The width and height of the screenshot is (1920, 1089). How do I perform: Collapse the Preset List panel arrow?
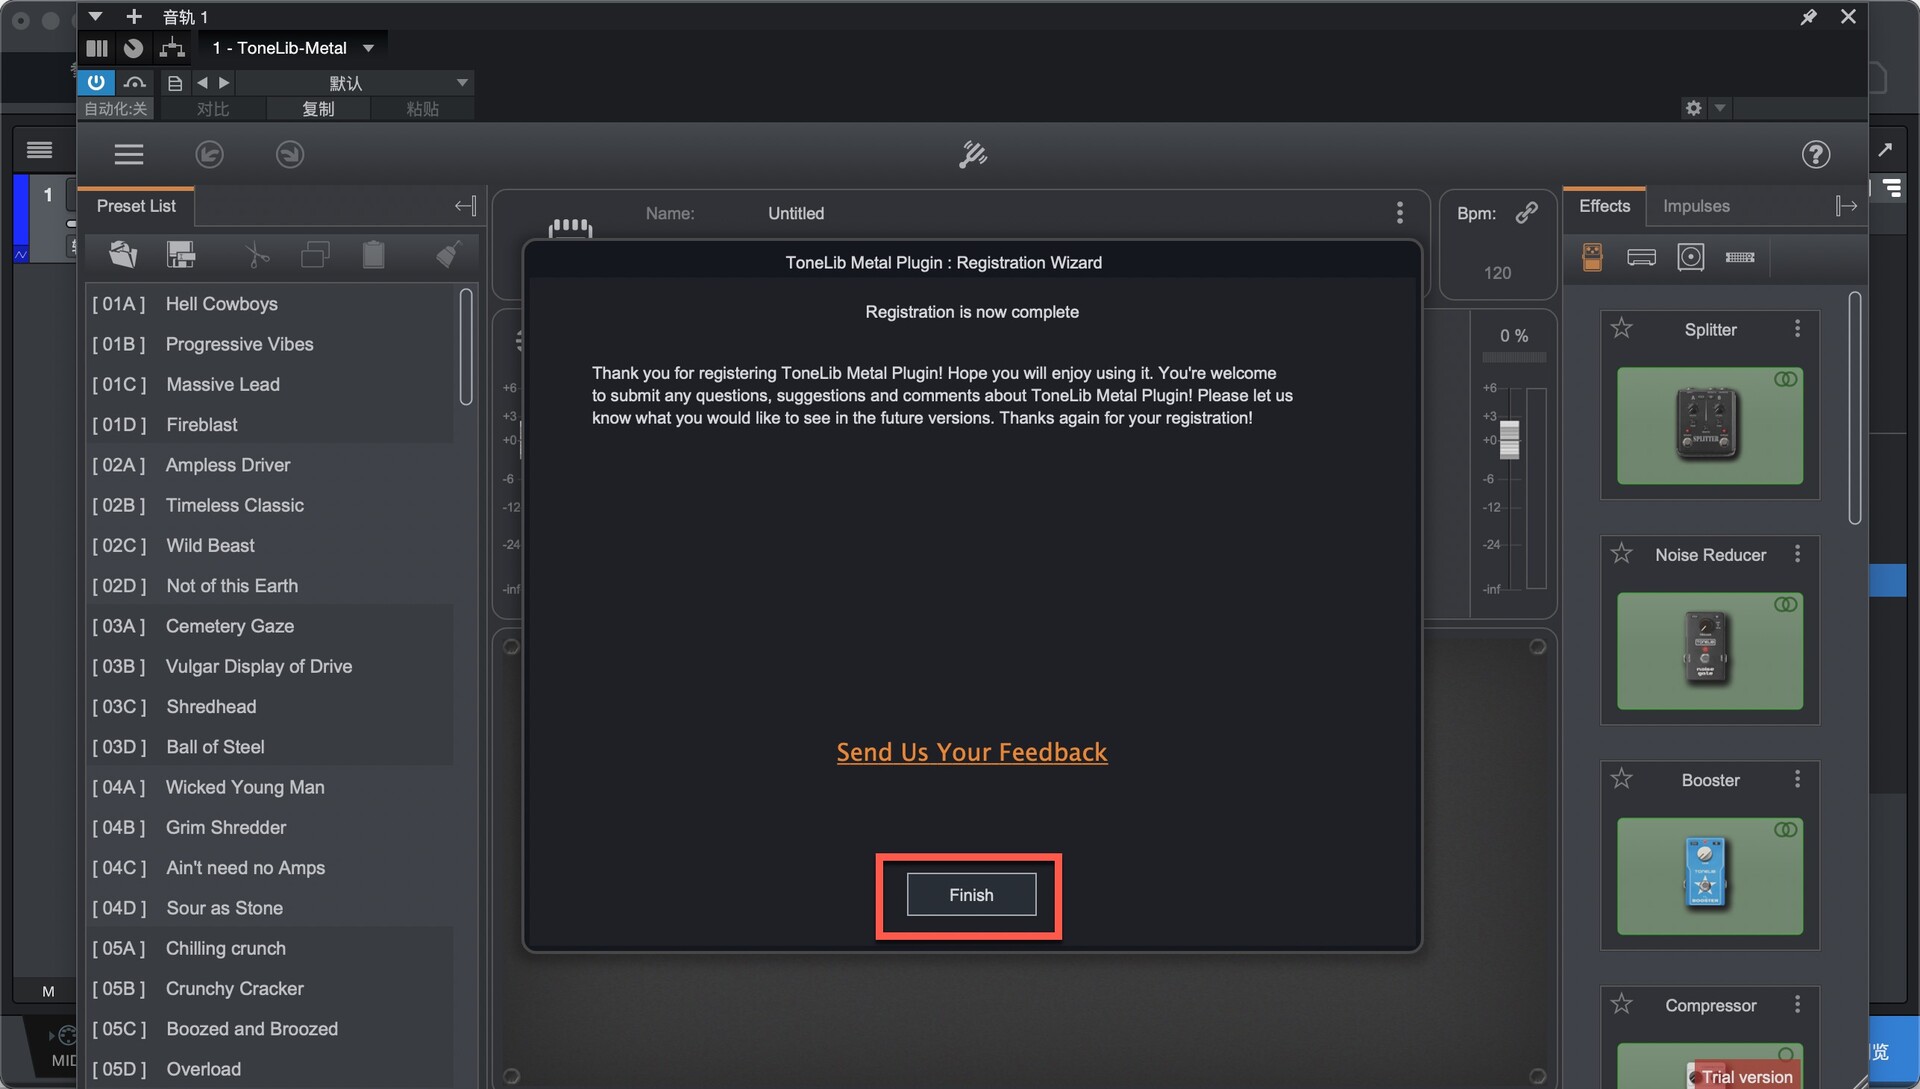(x=465, y=206)
